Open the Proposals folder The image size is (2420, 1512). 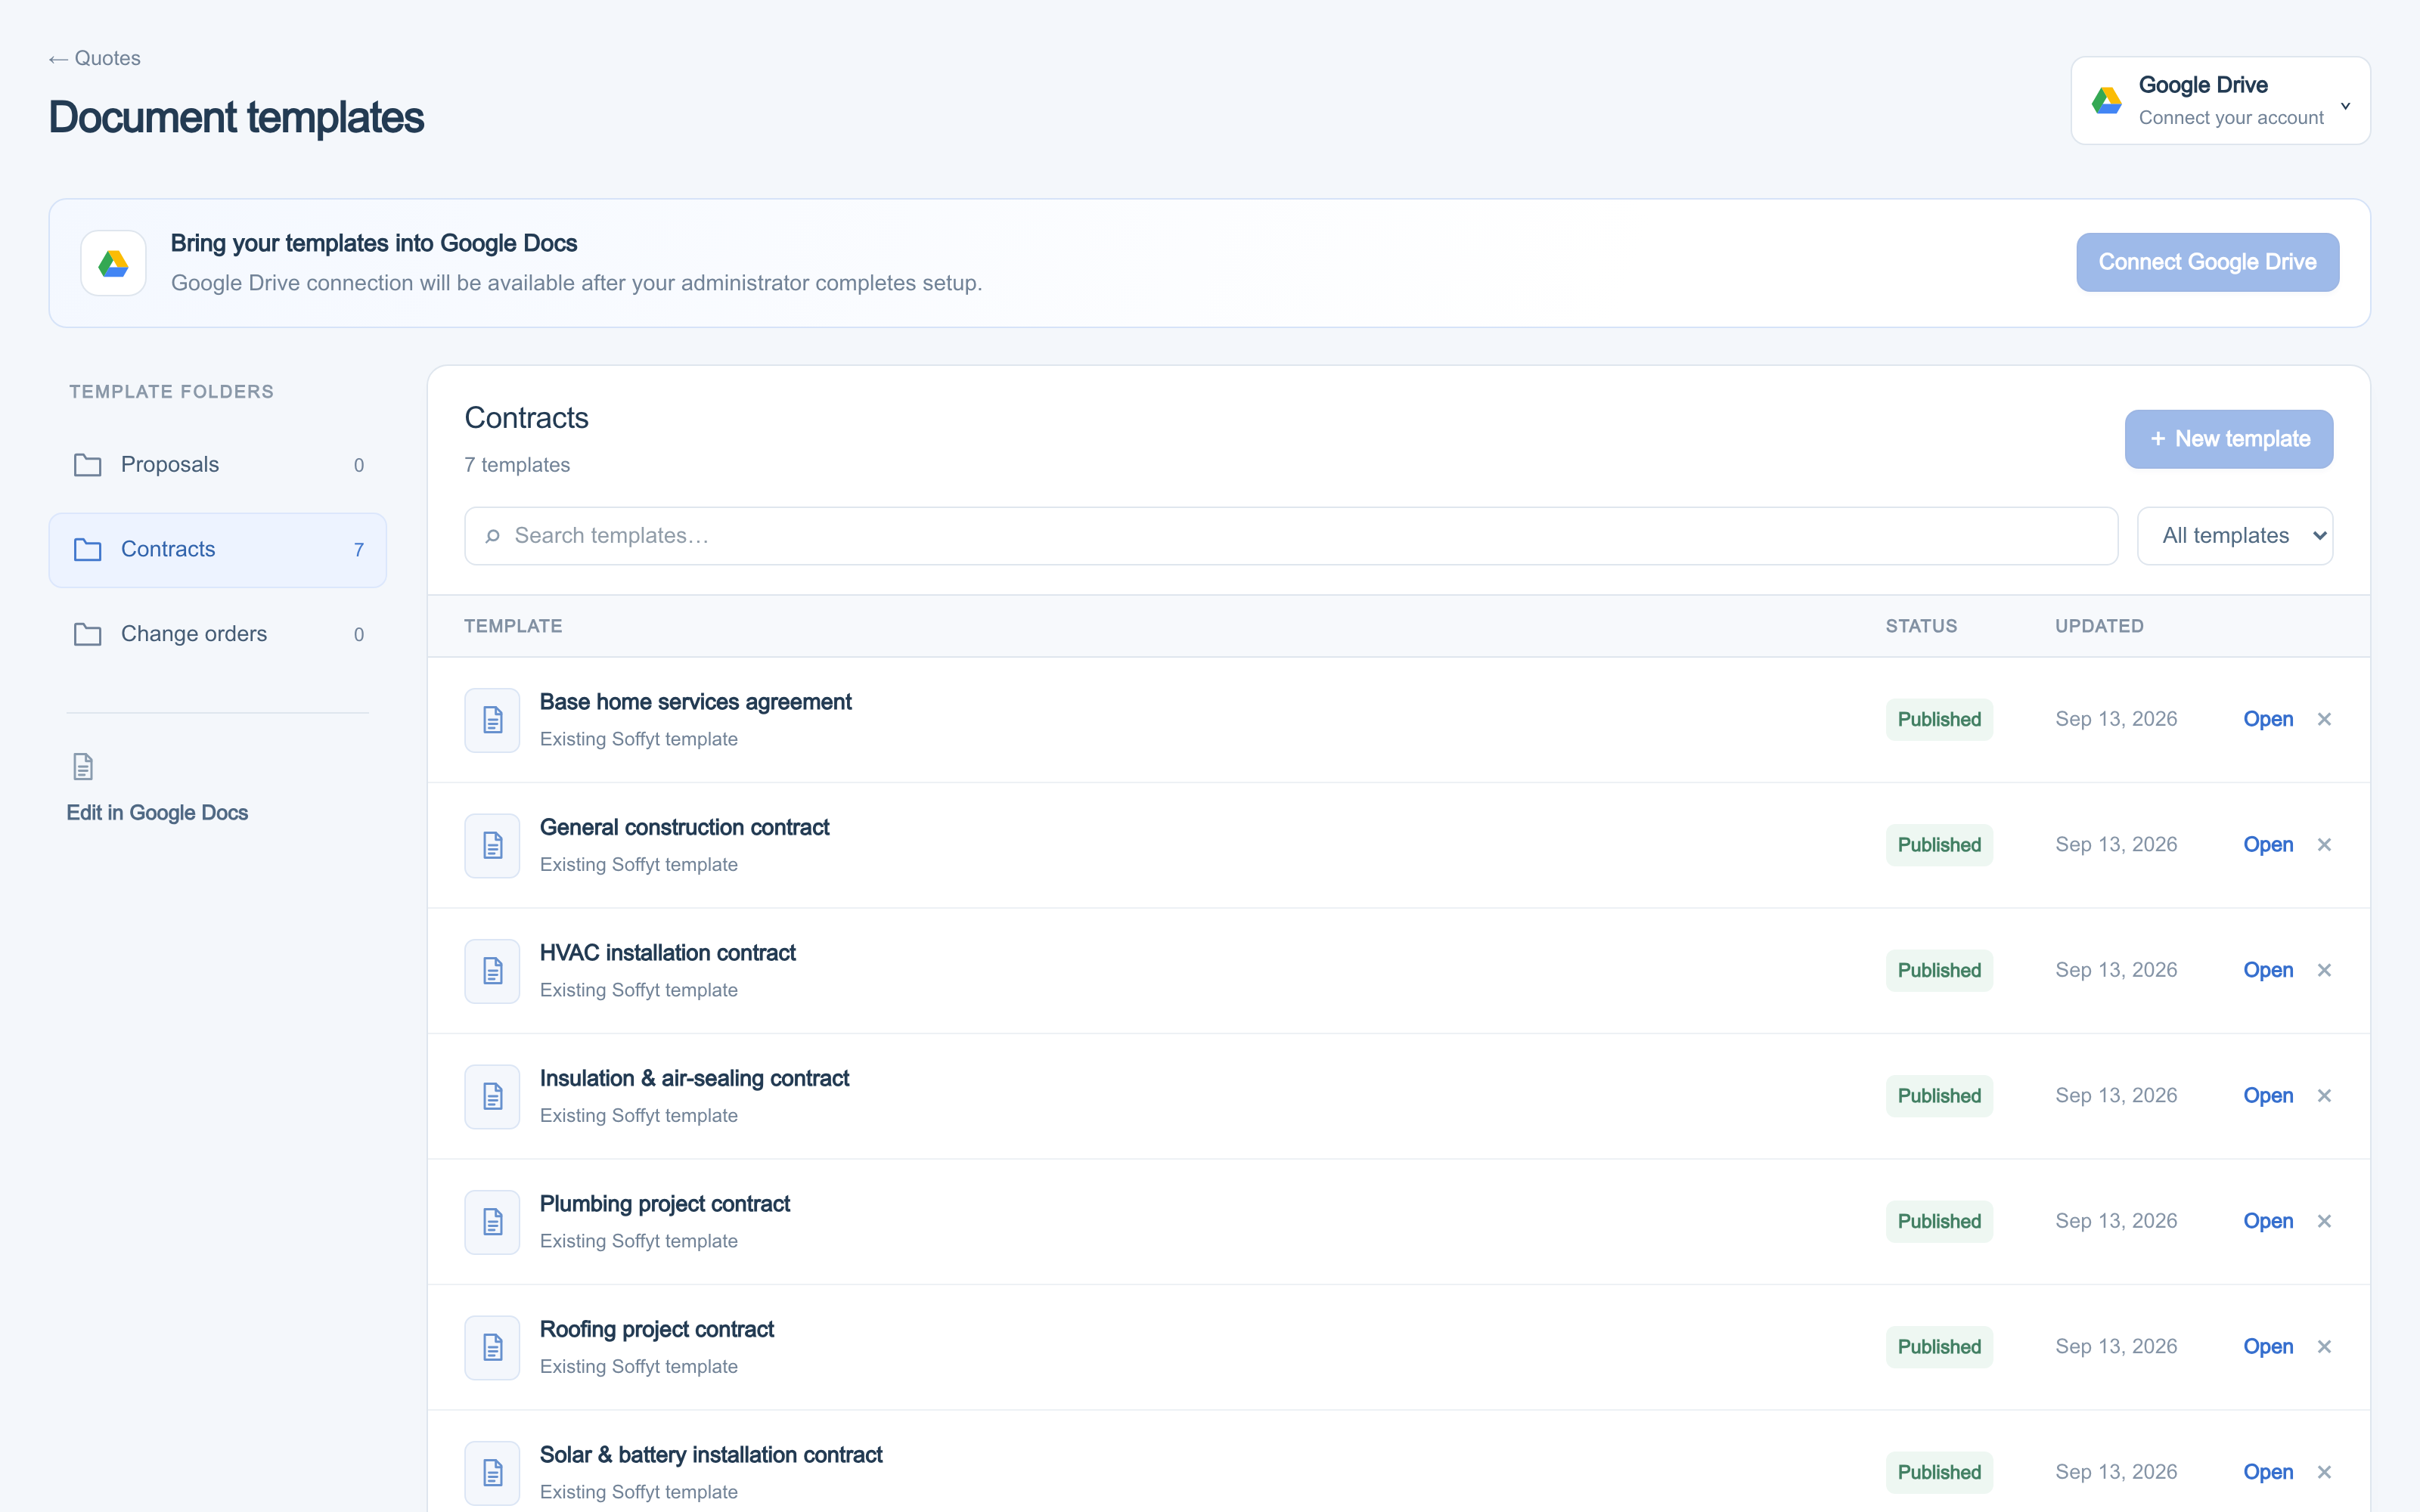[218, 465]
